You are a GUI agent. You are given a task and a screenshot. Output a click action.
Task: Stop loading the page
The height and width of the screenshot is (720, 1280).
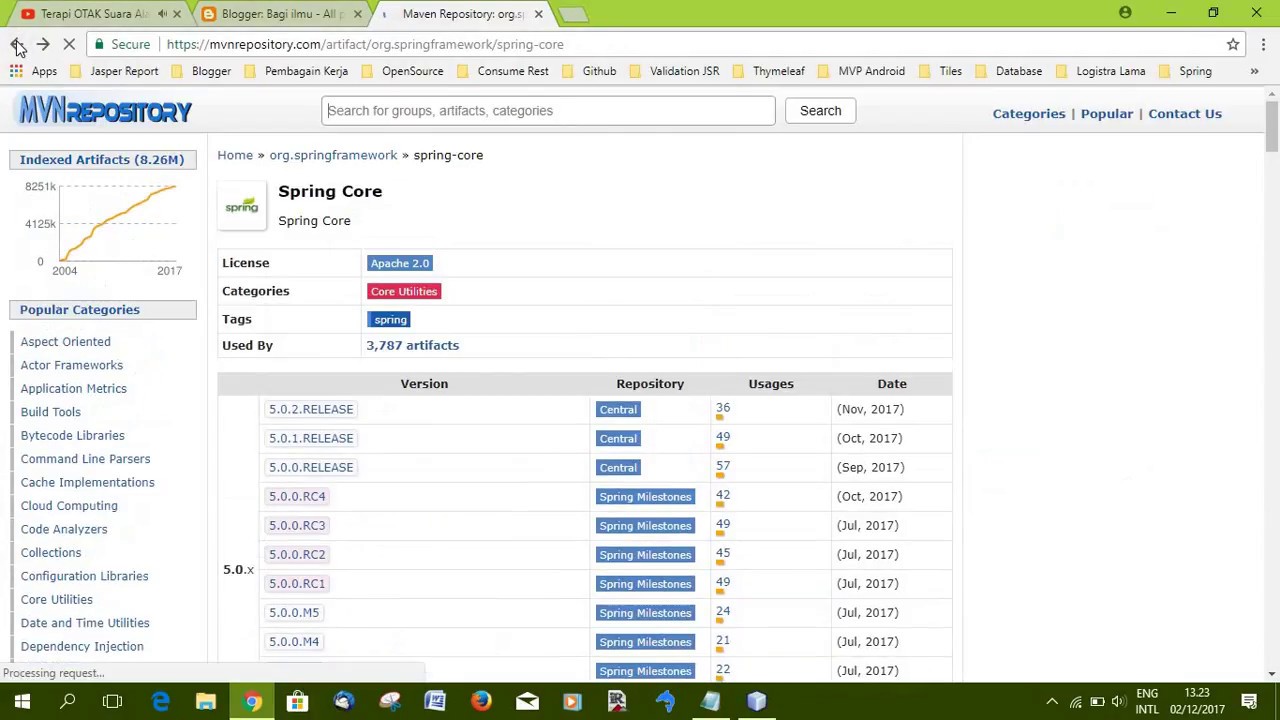[69, 44]
